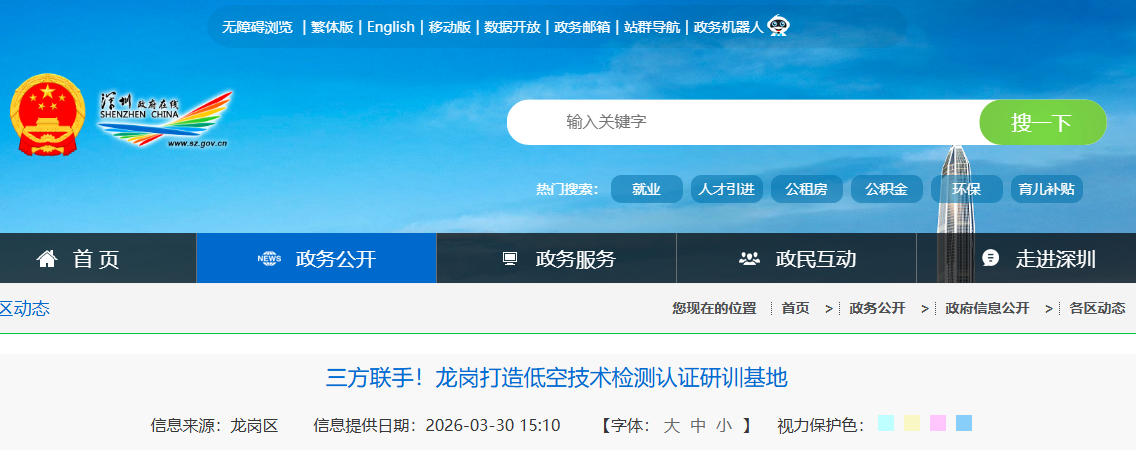Select the 环保 hot search tag
Image resolution: width=1136 pixels, height=460 pixels.
click(966, 189)
